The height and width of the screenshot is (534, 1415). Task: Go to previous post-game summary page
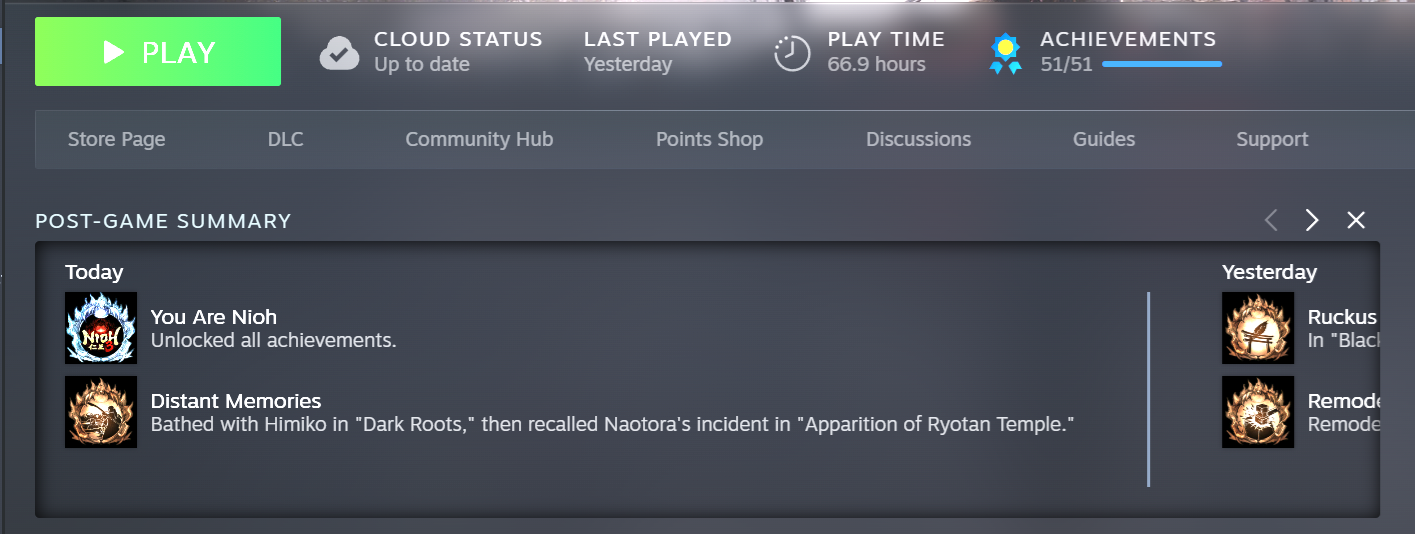[1271, 220]
